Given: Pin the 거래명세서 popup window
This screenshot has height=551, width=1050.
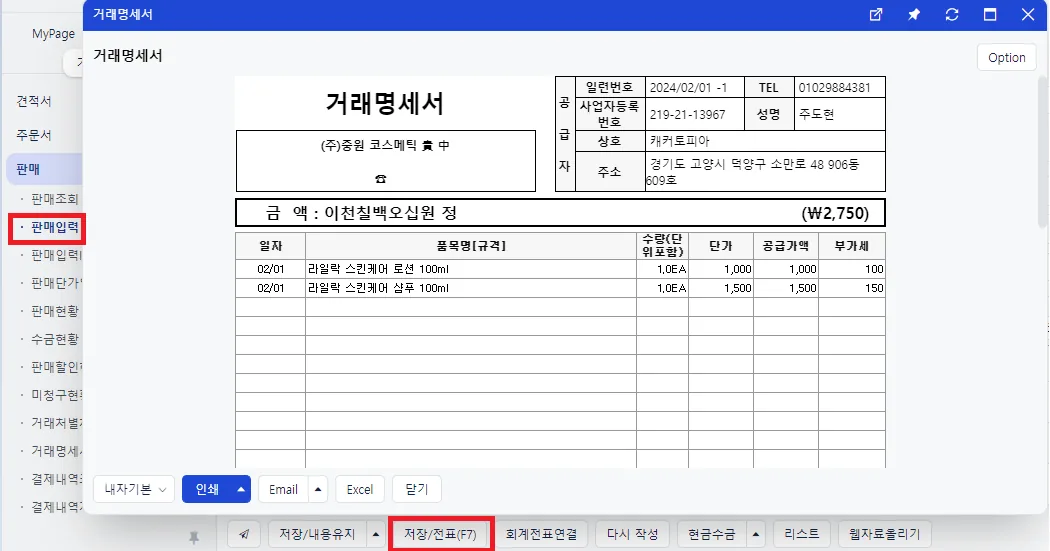Looking at the screenshot, I should coord(913,15).
